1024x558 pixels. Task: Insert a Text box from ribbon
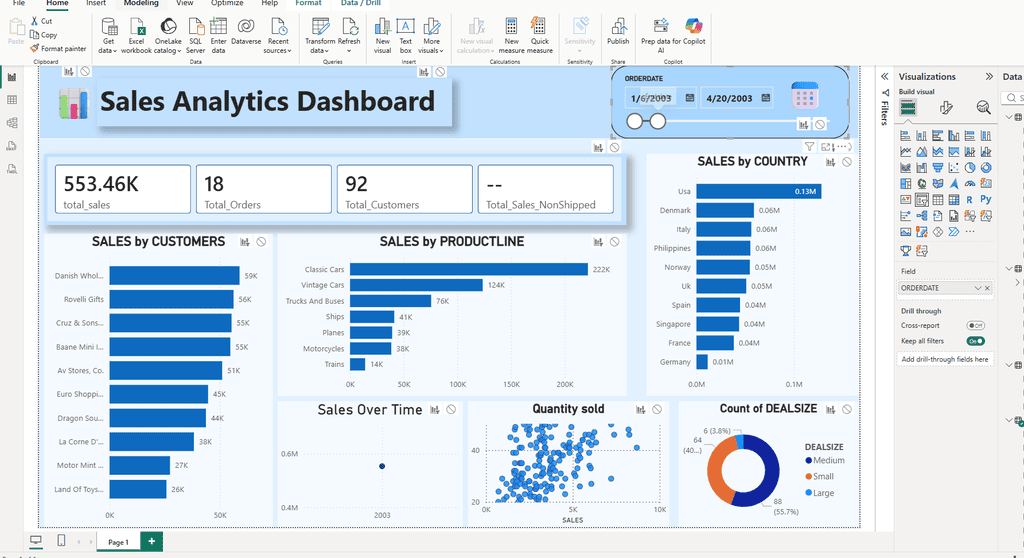tap(406, 35)
